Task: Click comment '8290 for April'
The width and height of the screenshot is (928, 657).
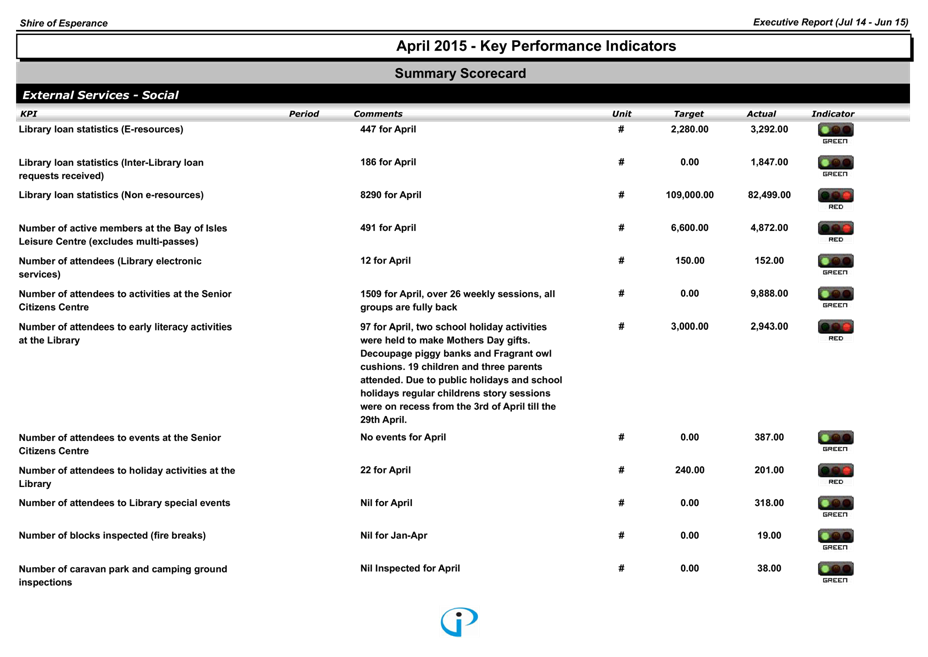Action: point(391,195)
